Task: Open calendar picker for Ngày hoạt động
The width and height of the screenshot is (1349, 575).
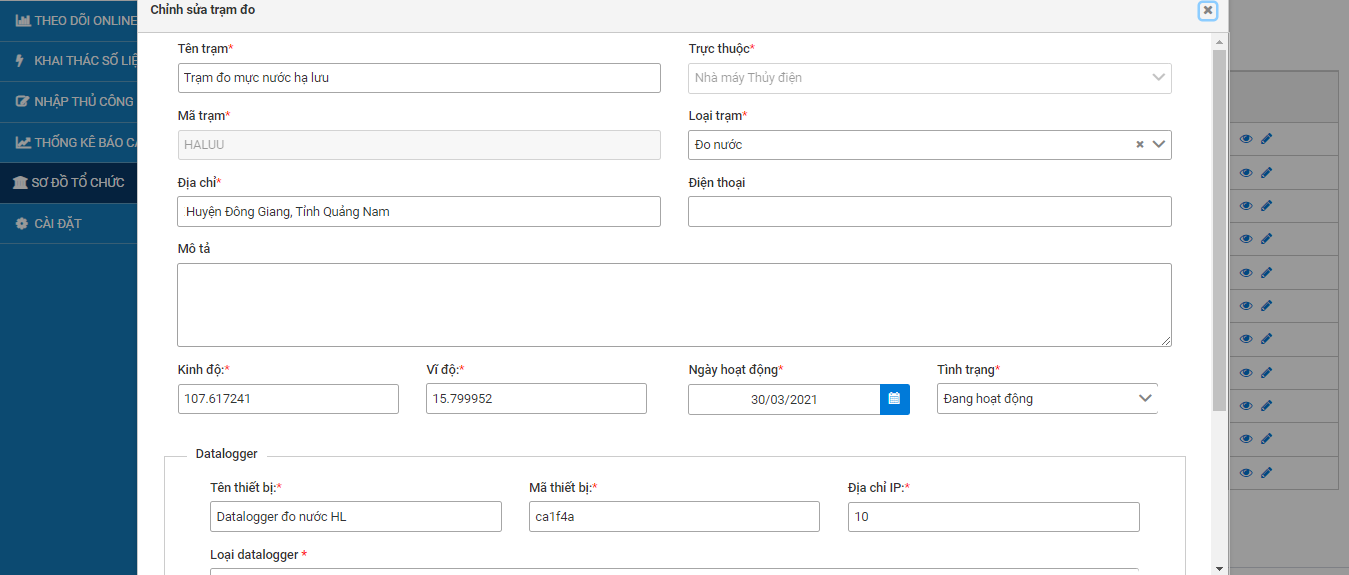Action: coord(894,399)
